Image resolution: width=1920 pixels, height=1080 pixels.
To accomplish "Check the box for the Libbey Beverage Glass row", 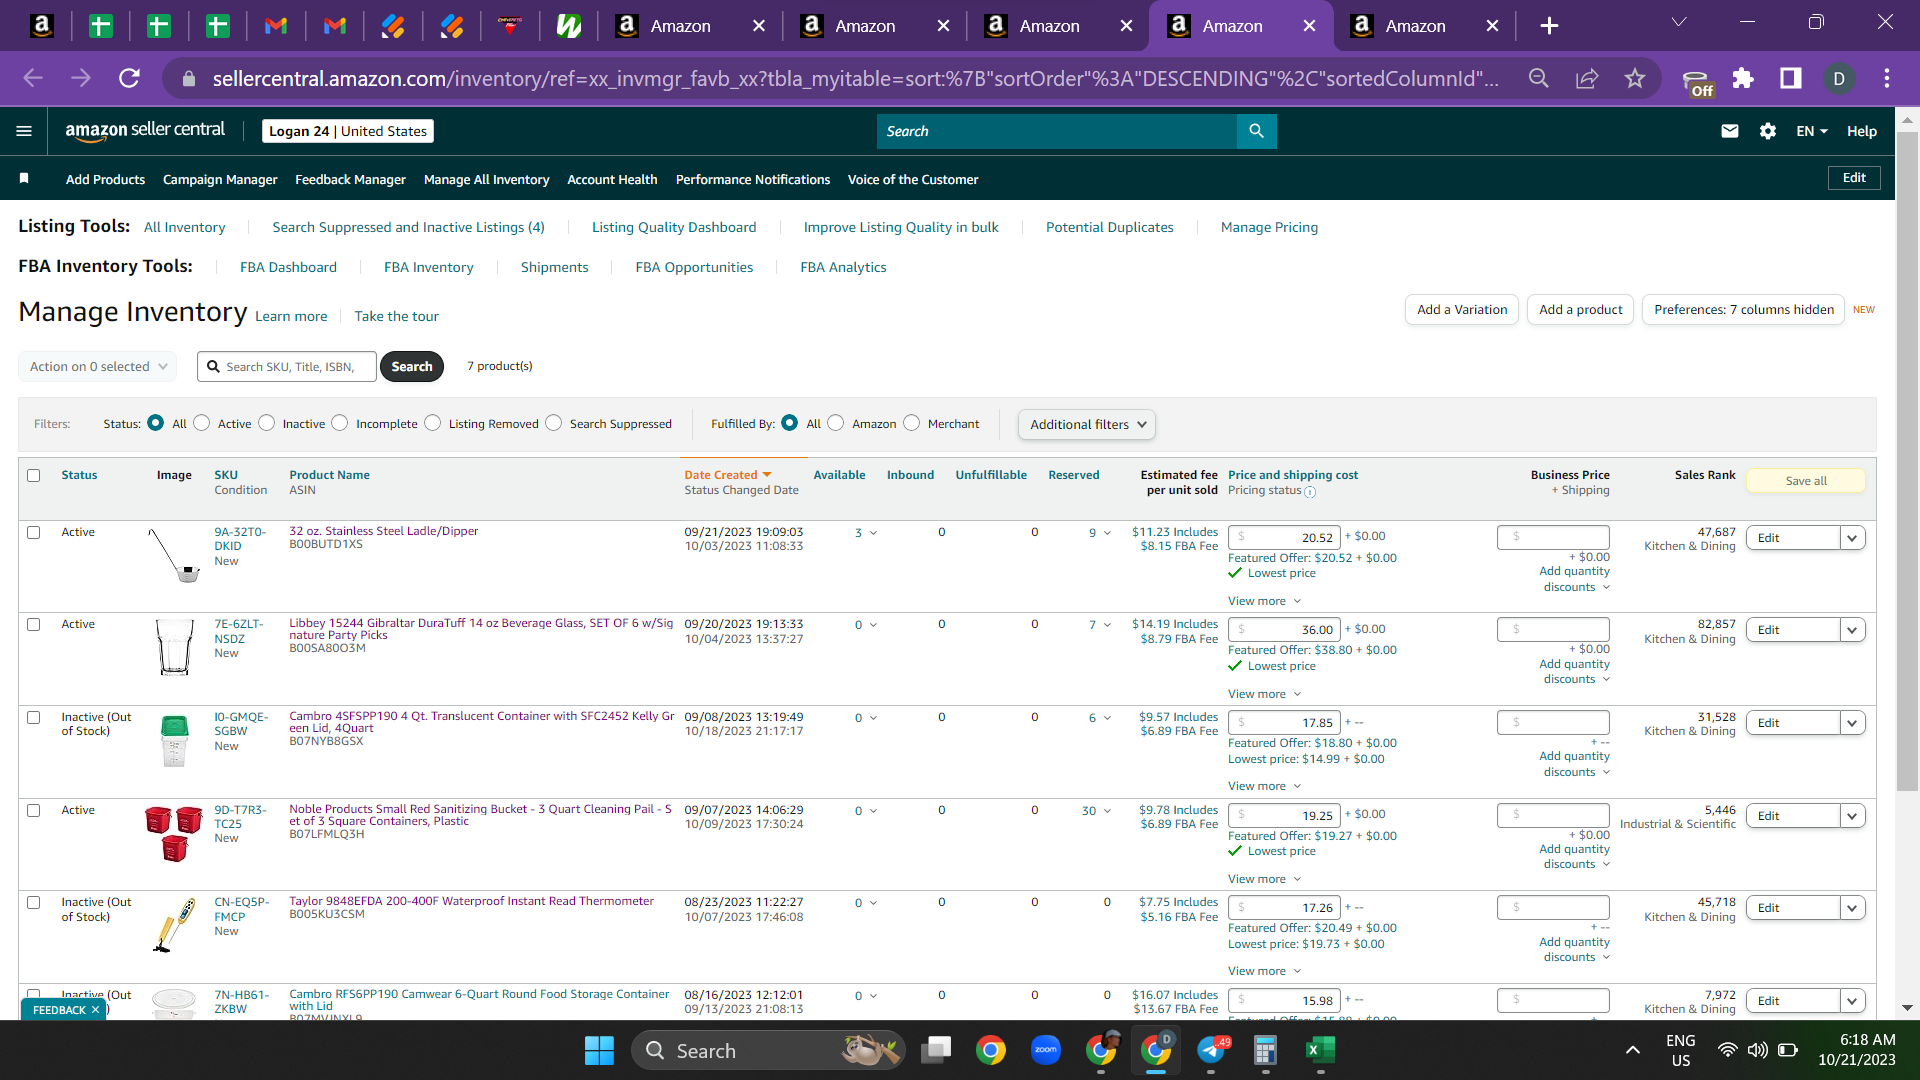I will 34,625.
